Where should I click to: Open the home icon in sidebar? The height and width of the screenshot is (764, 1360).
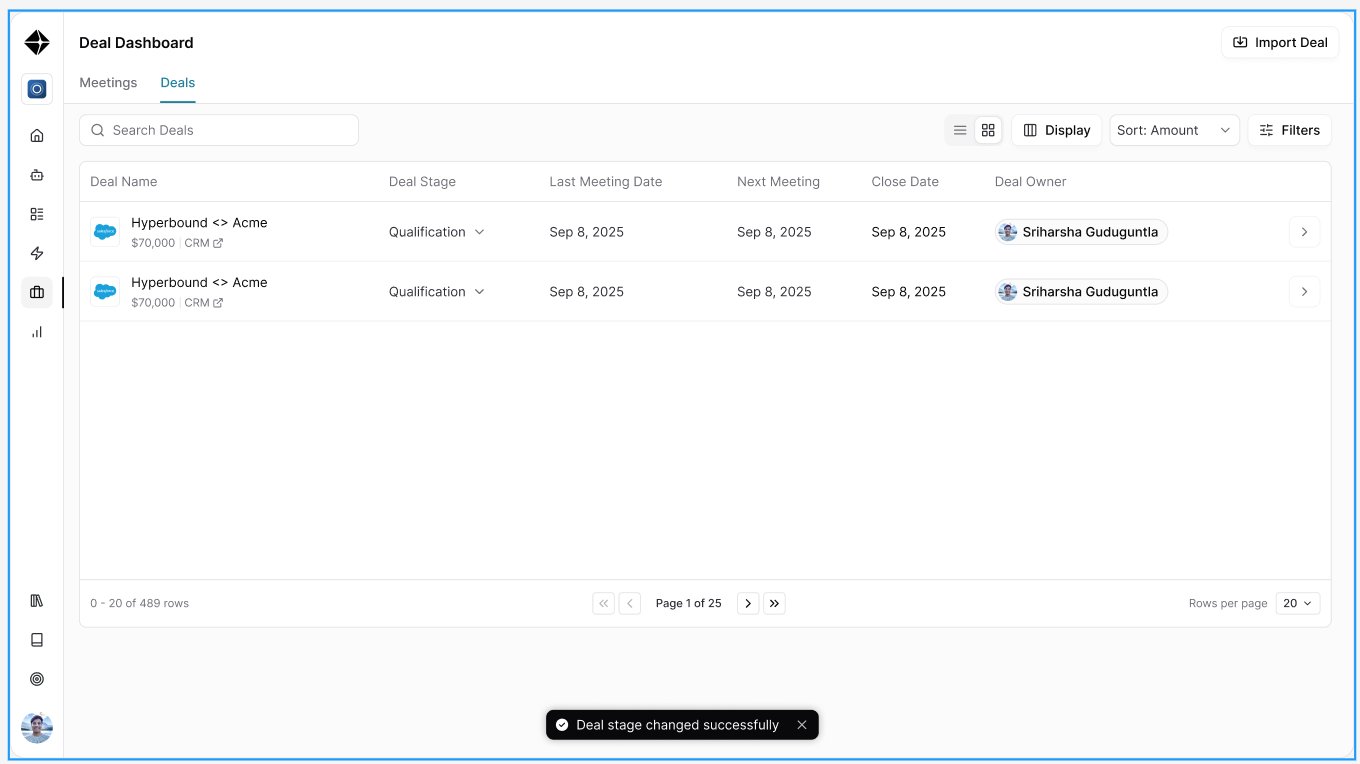pos(37,136)
